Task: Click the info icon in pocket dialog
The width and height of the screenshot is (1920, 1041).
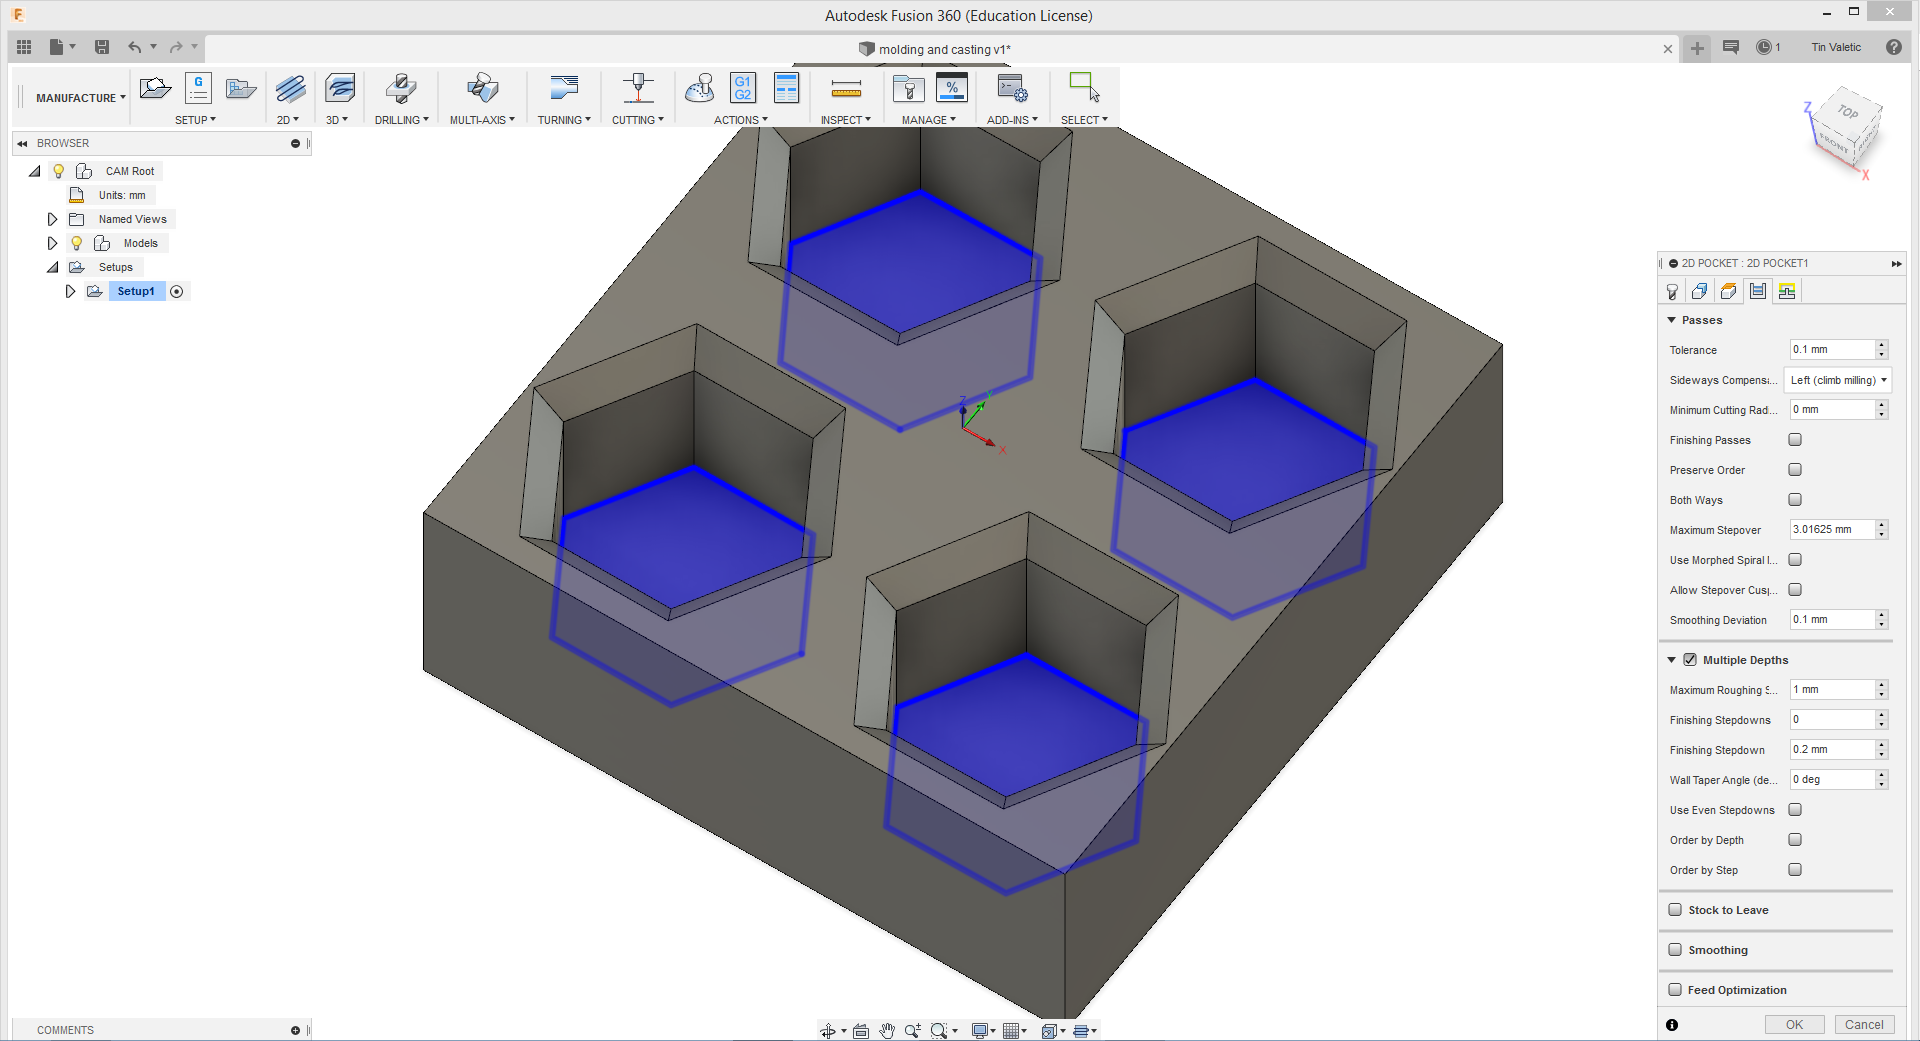Action: pos(1672,1025)
